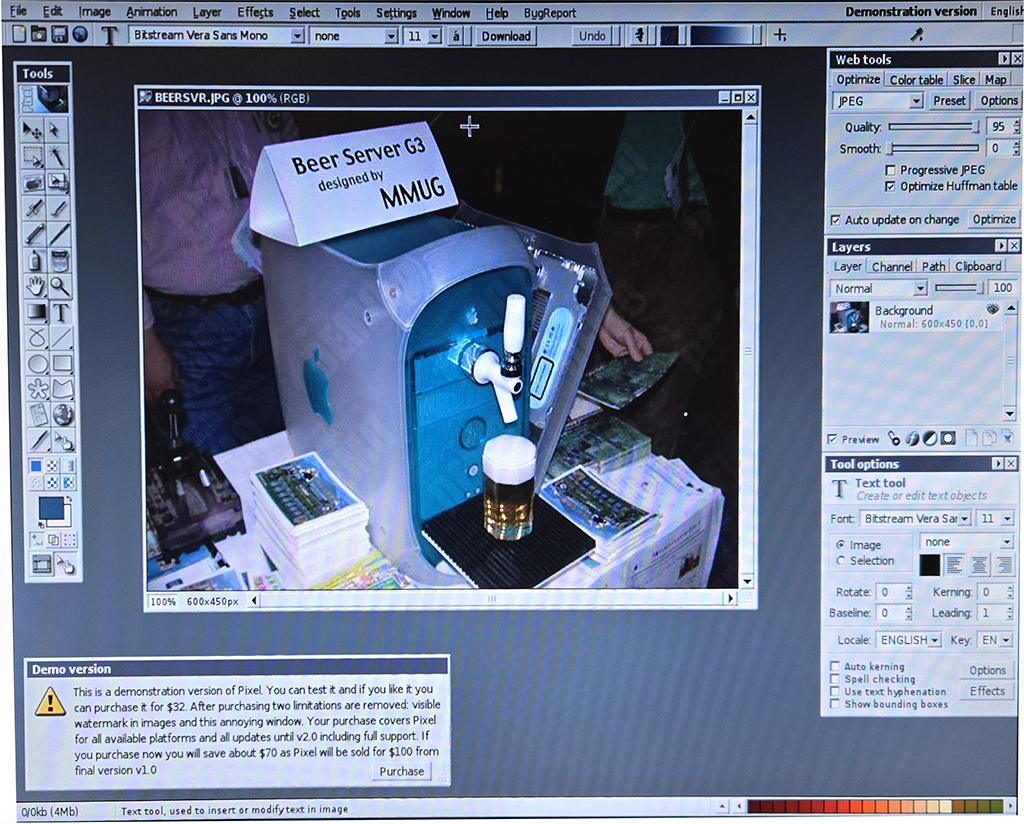The image size is (1024, 824).
Task: Uncheck Optimize Huffman table
Action: tap(889, 187)
